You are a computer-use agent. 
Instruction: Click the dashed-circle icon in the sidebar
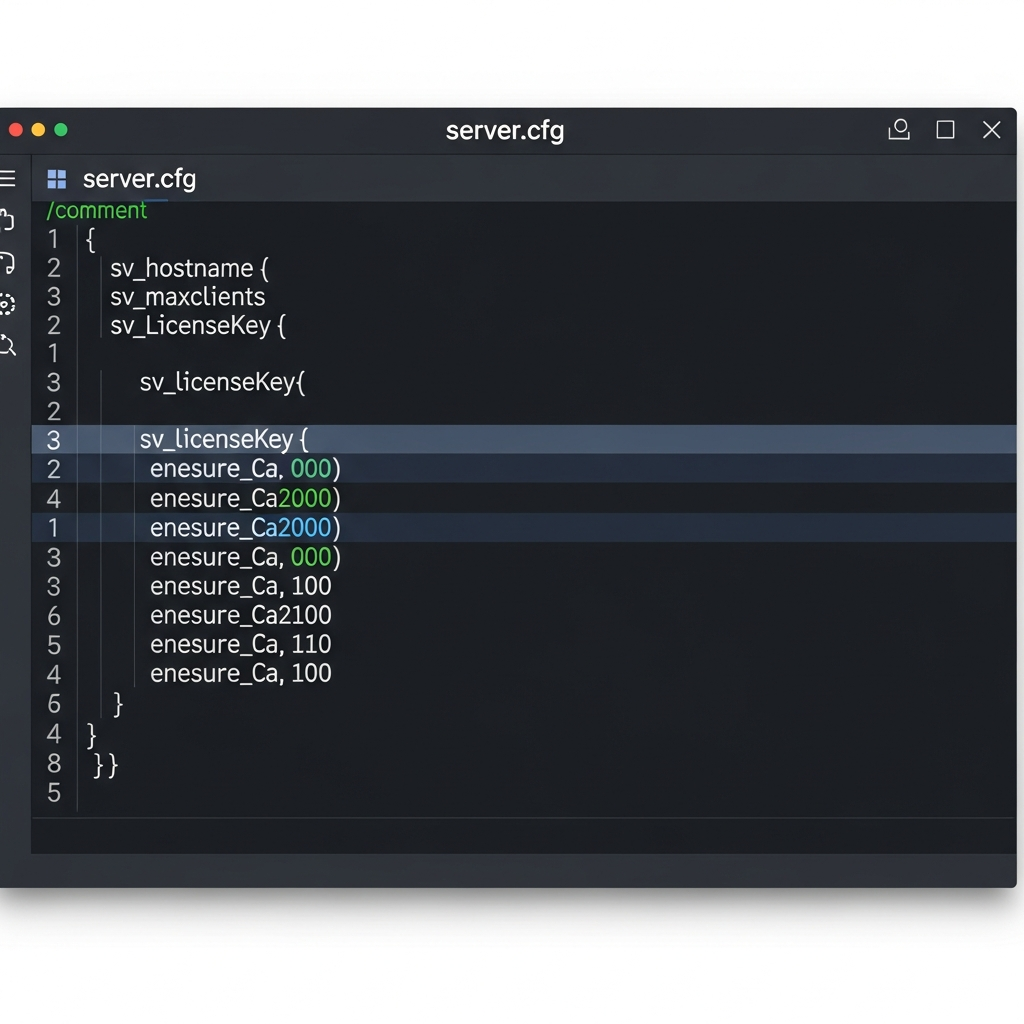pos(7,304)
